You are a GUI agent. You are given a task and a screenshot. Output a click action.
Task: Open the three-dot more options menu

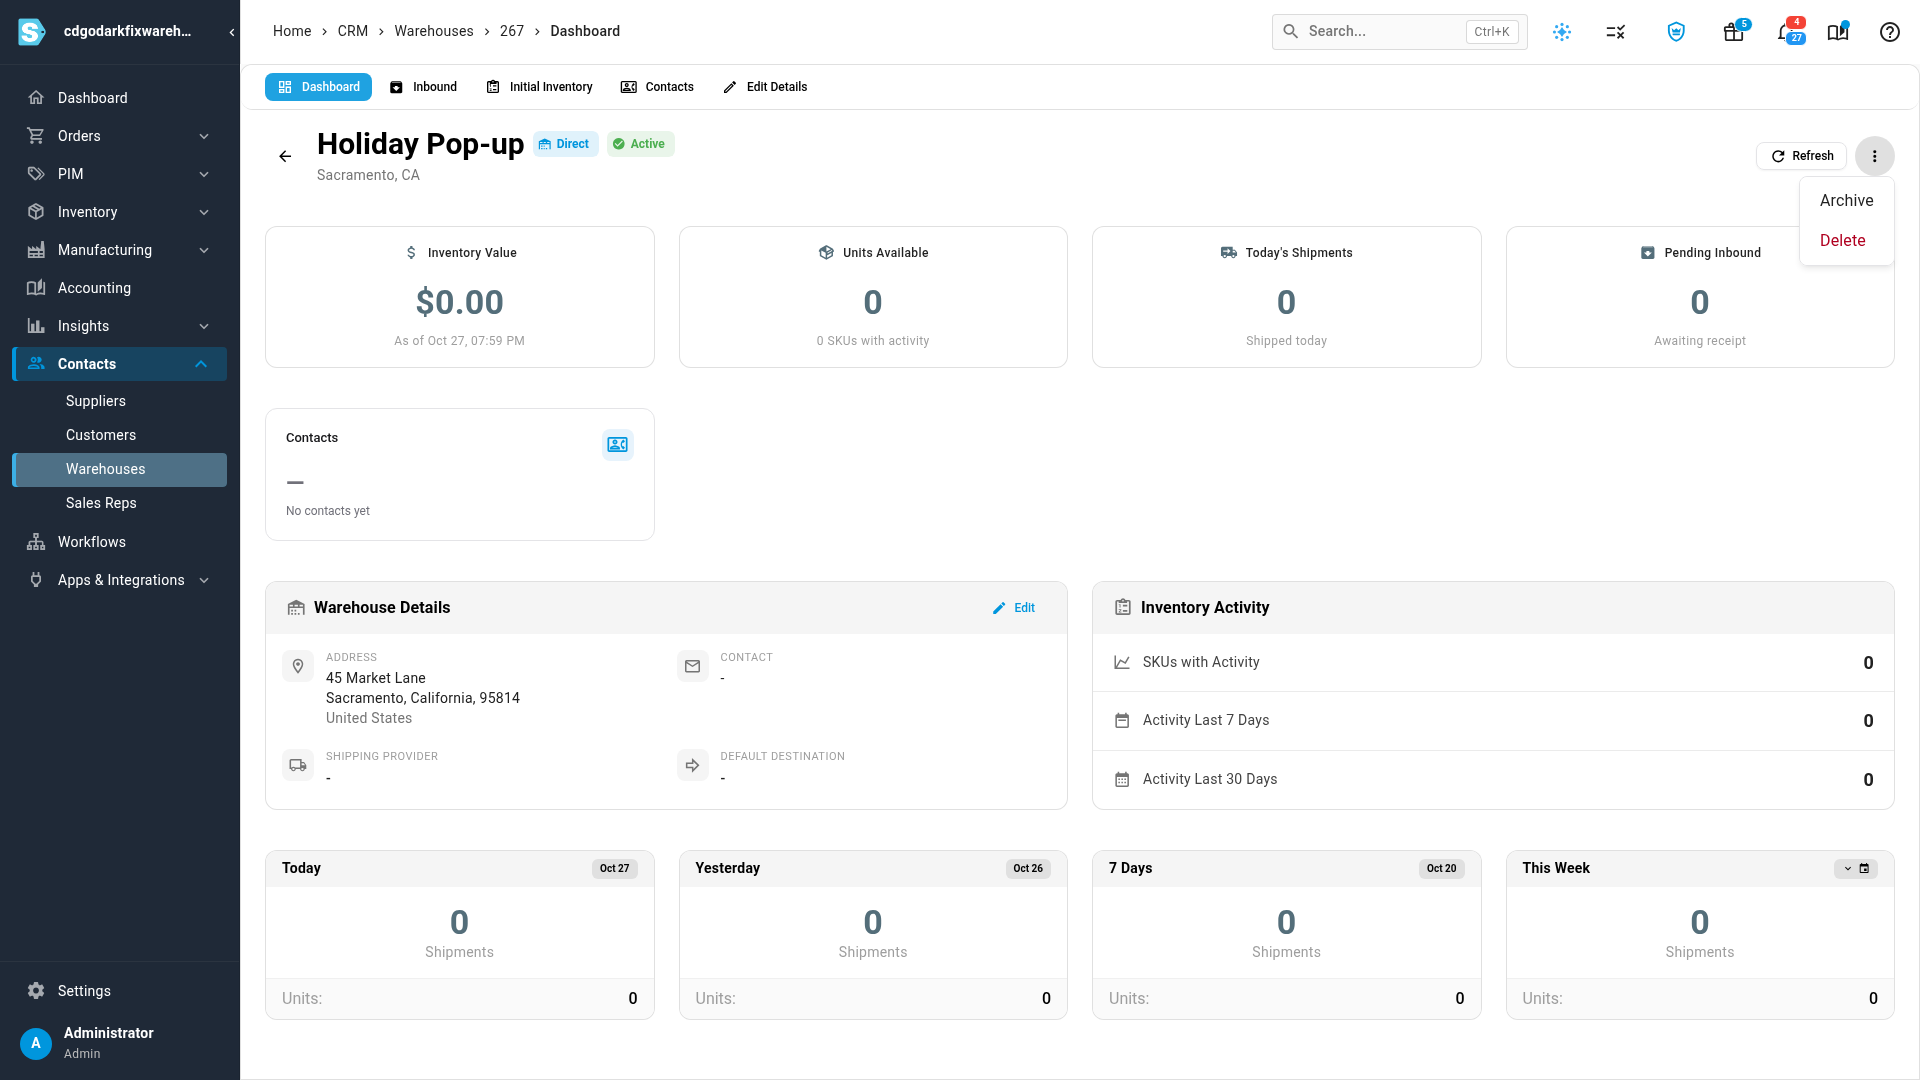(1874, 156)
